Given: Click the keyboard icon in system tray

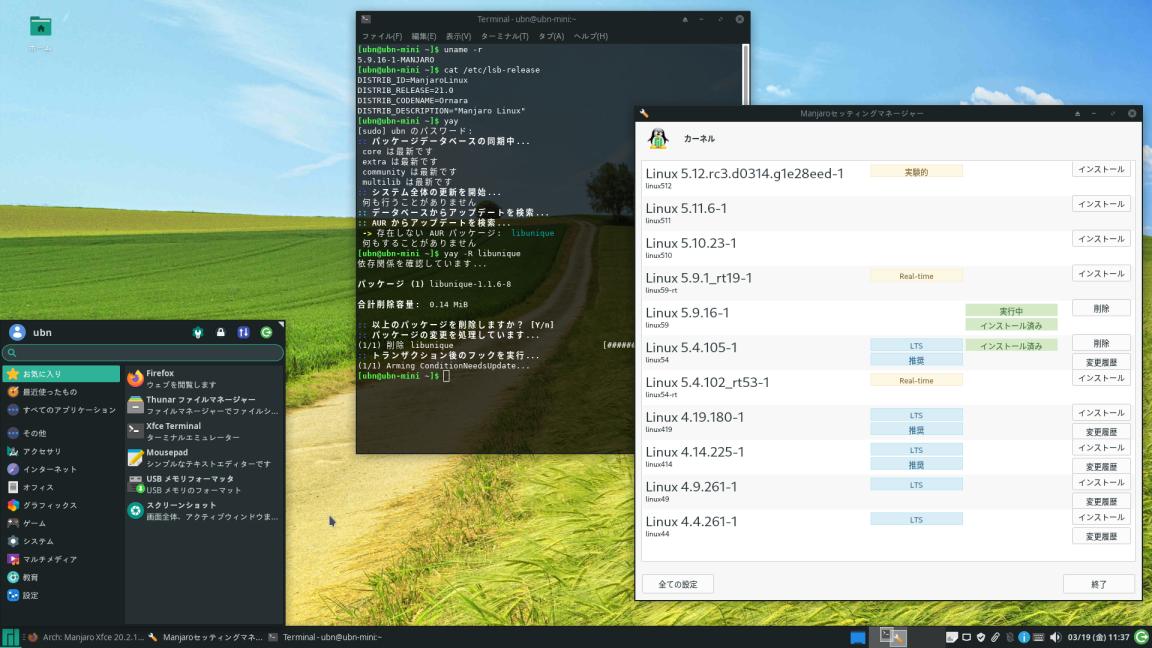Looking at the screenshot, I should [1038, 637].
